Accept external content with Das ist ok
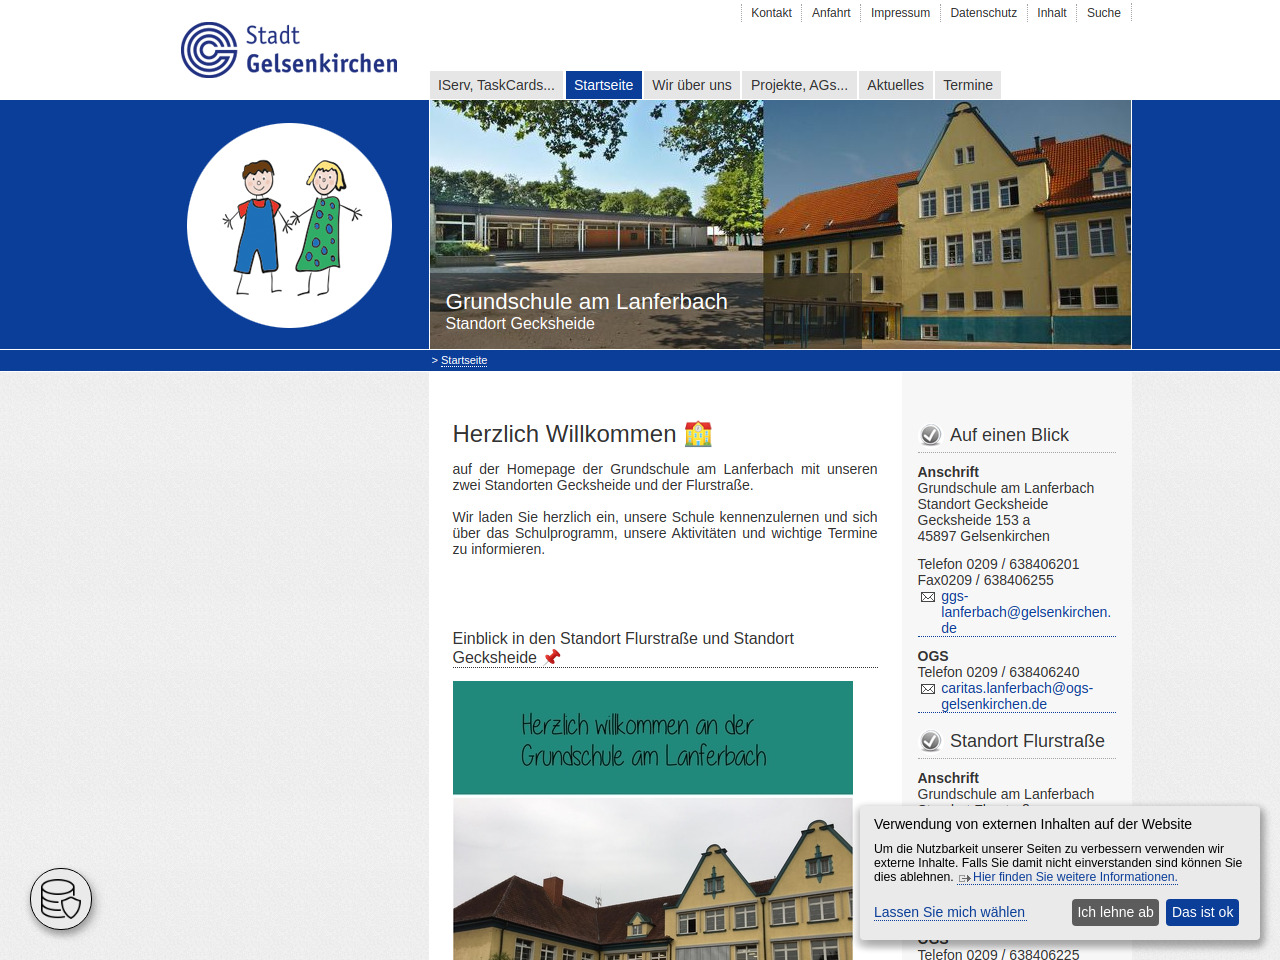Image resolution: width=1280 pixels, height=960 pixels. [1202, 912]
